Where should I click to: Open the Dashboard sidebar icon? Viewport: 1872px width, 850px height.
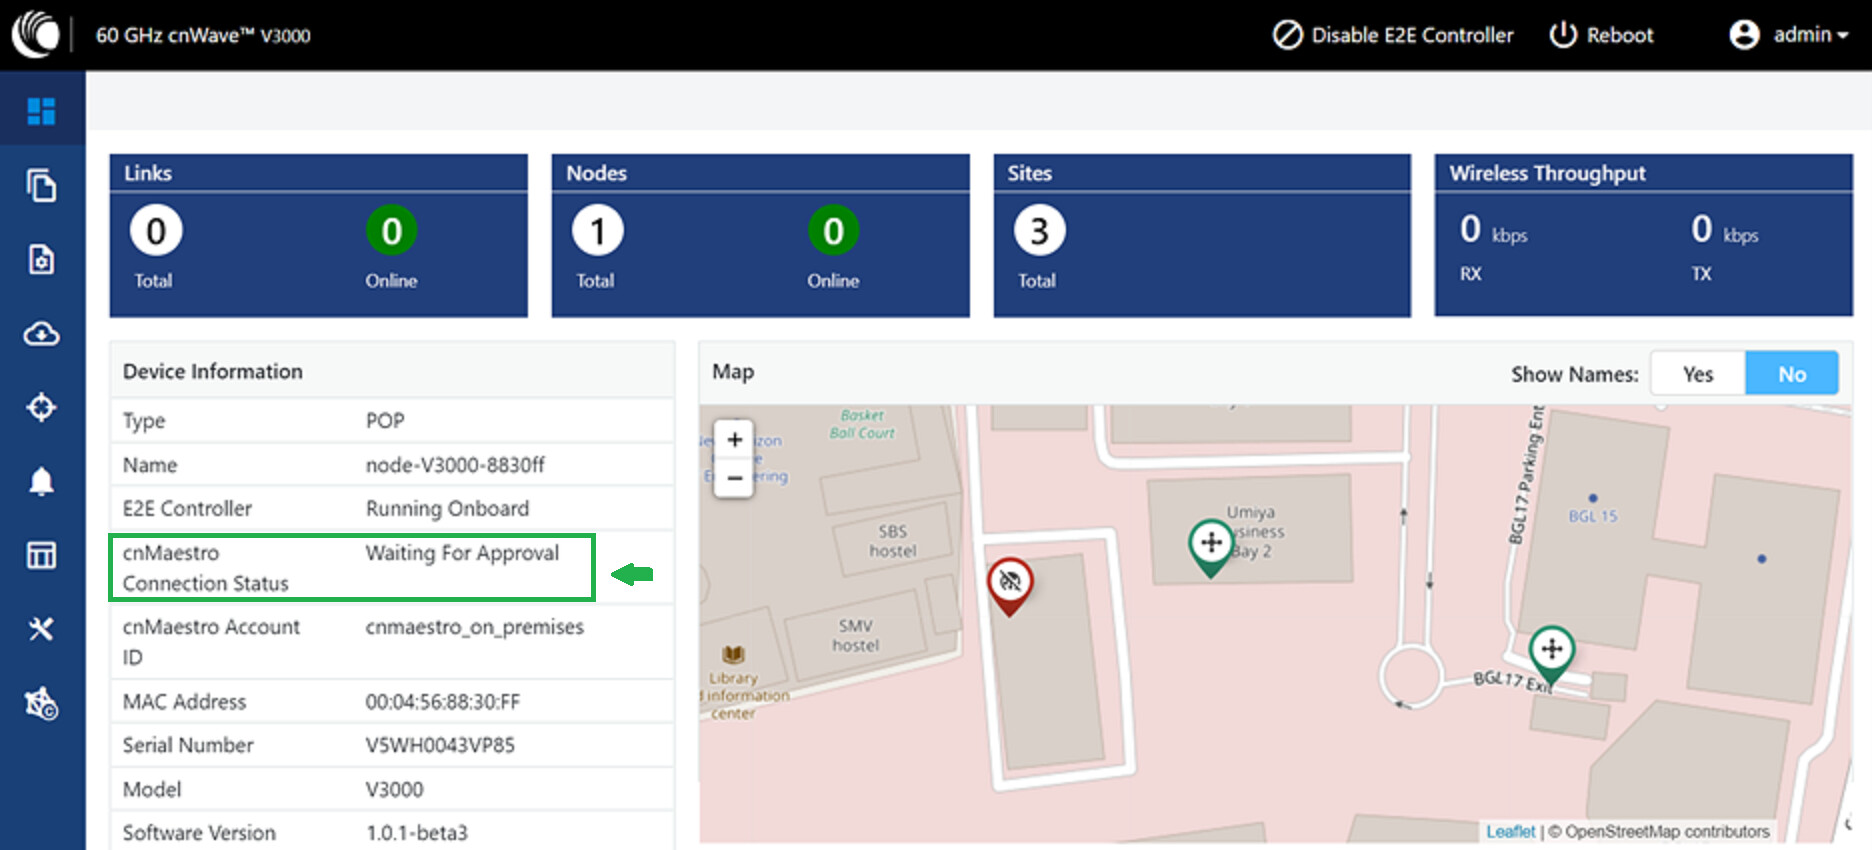point(41,111)
